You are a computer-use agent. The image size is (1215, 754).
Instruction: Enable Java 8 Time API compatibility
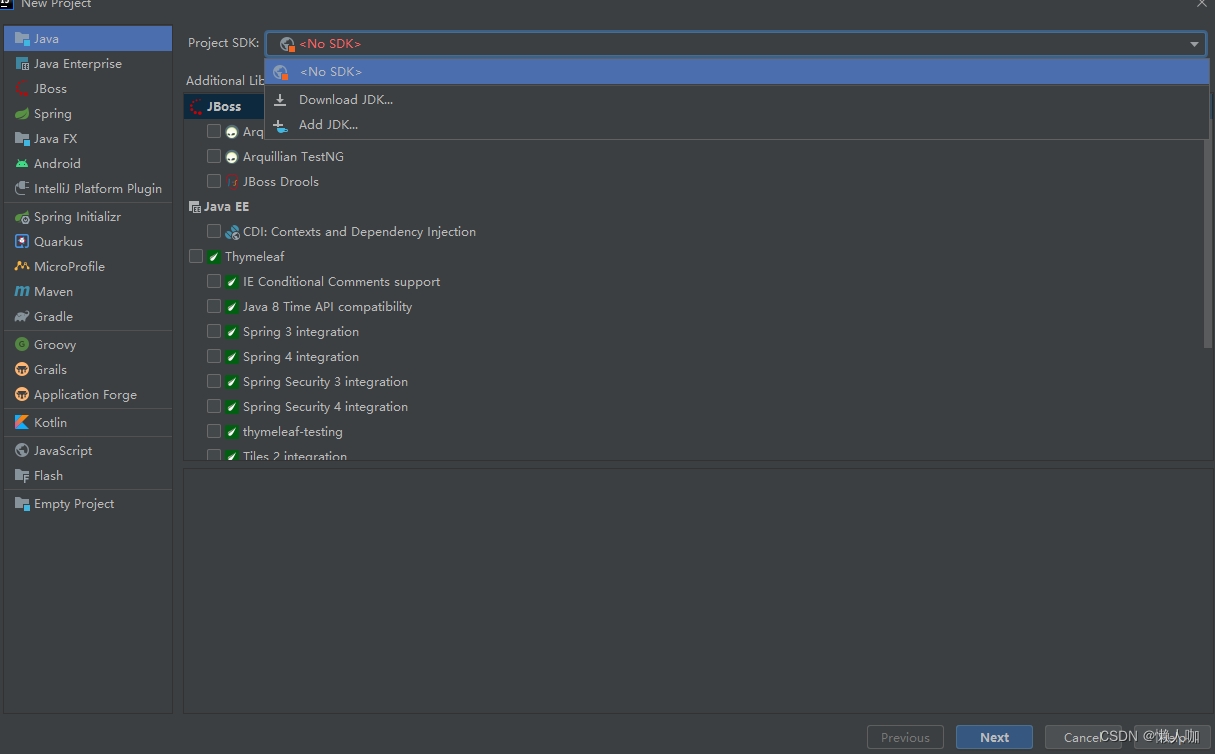tap(214, 307)
